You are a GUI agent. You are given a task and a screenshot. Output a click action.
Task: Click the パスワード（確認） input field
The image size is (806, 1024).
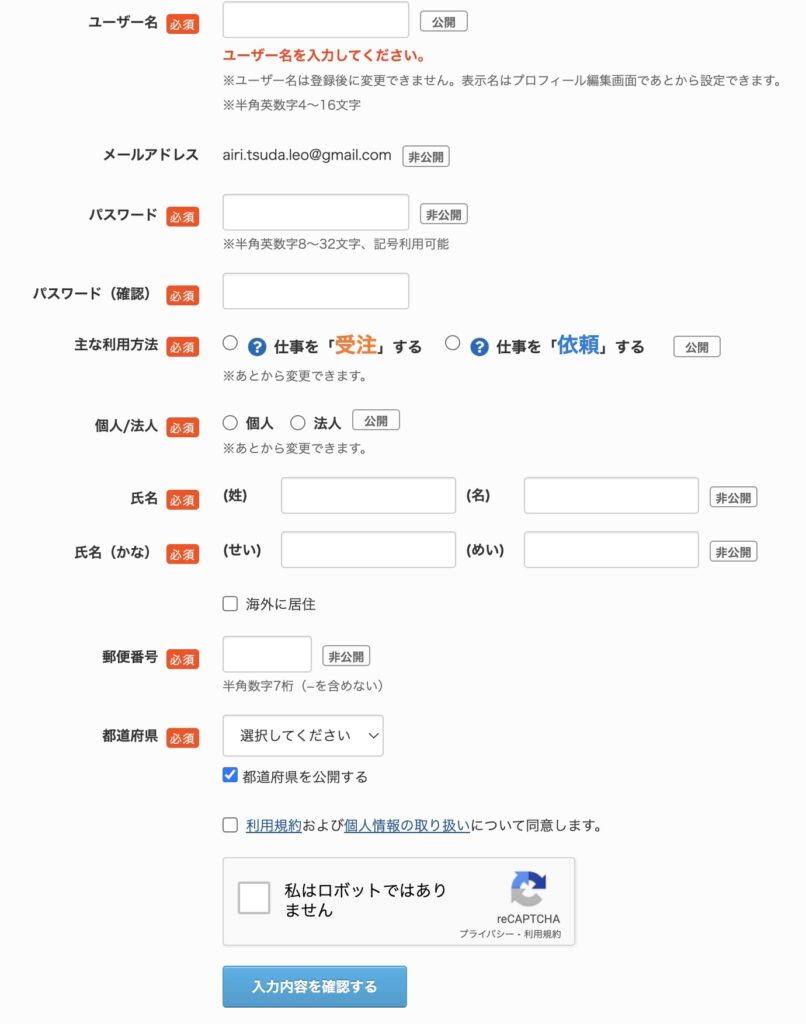point(315,291)
